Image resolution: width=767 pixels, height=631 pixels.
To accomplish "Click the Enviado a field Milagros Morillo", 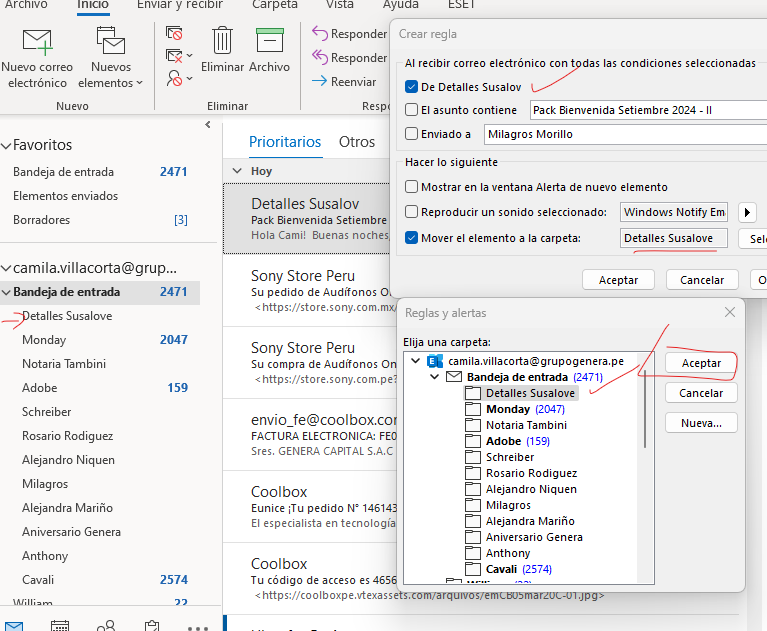I will pos(626,134).
